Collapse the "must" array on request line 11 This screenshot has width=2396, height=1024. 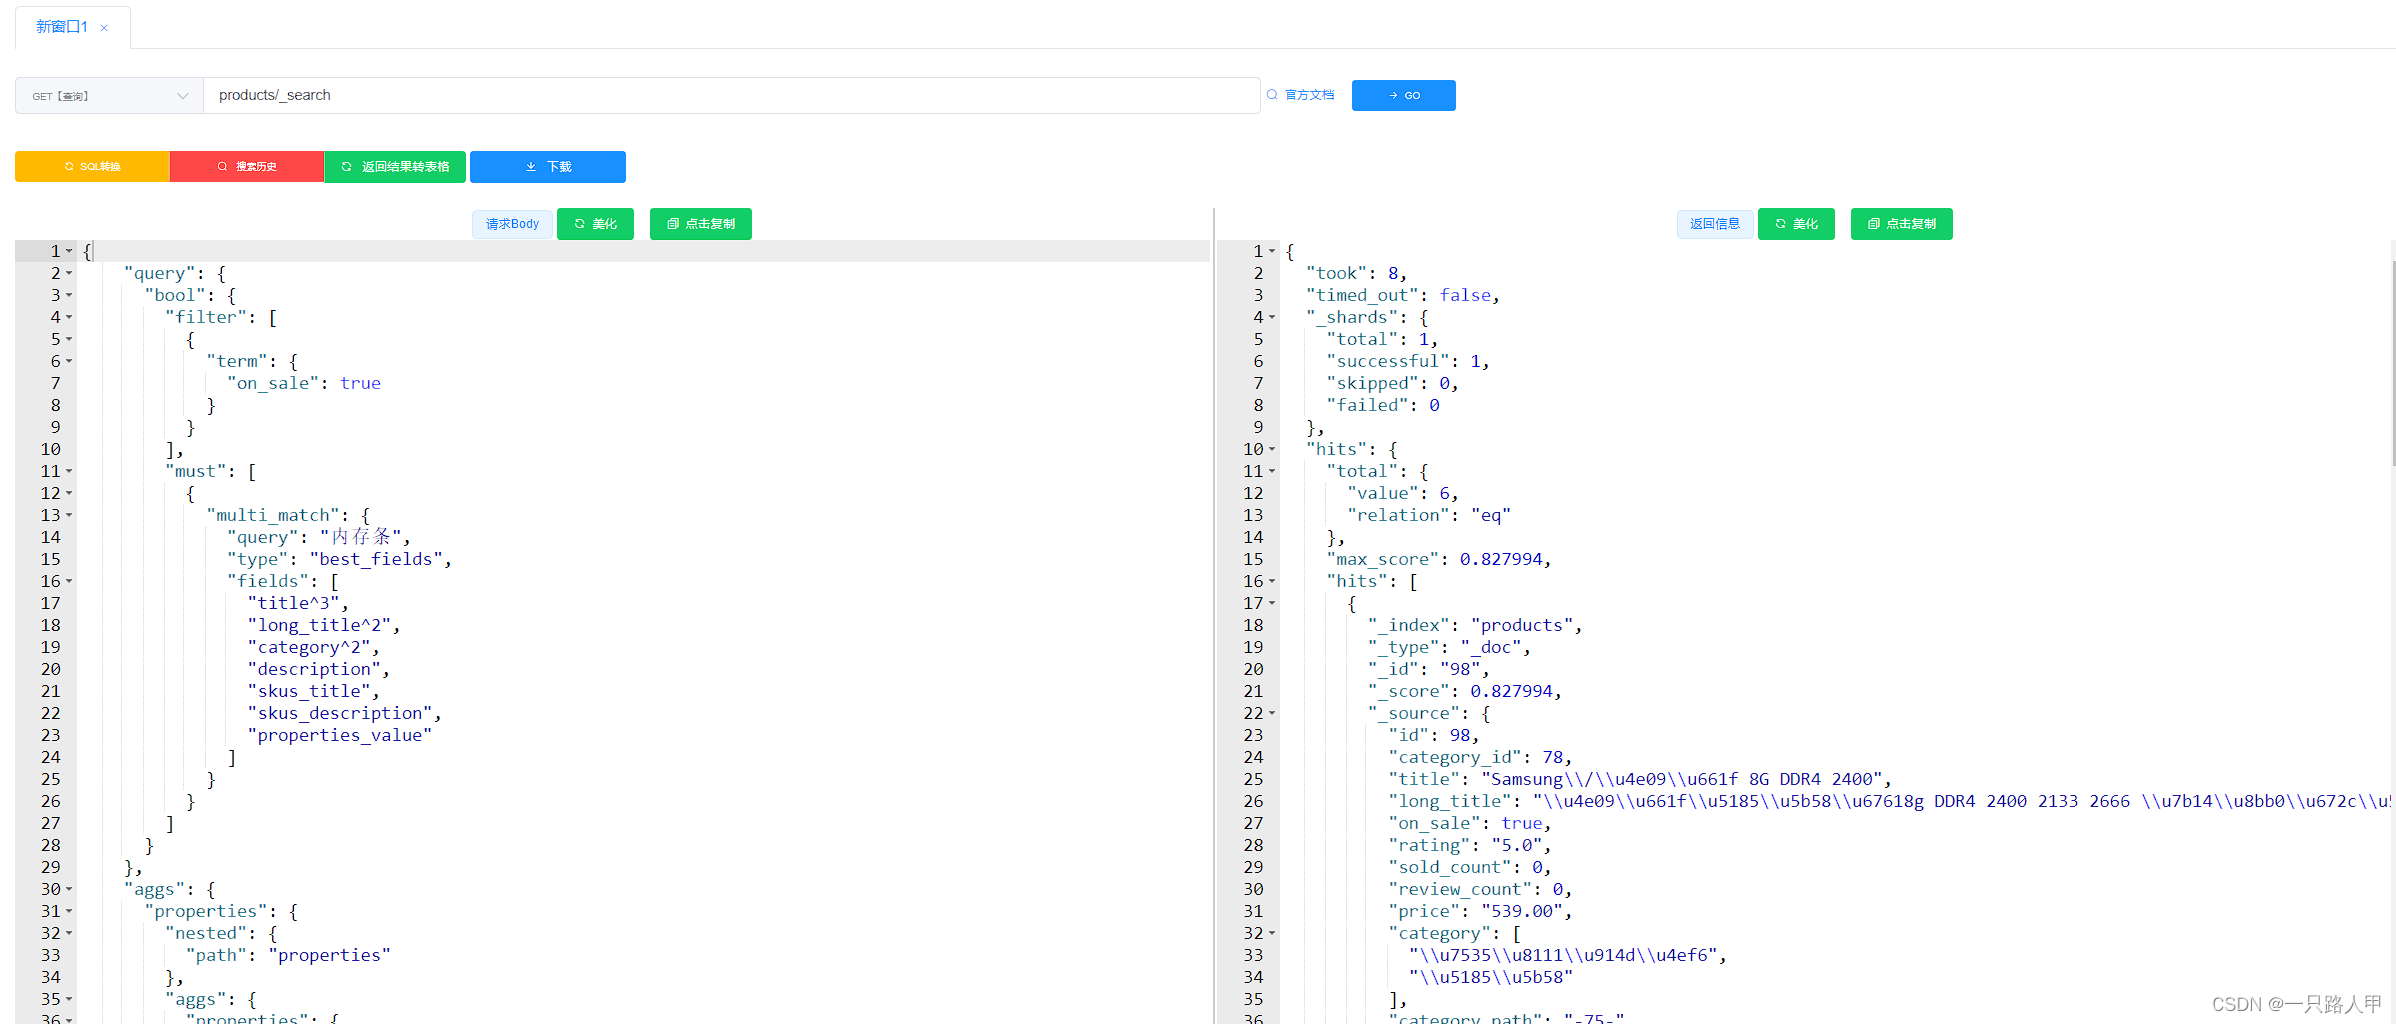(69, 472)
